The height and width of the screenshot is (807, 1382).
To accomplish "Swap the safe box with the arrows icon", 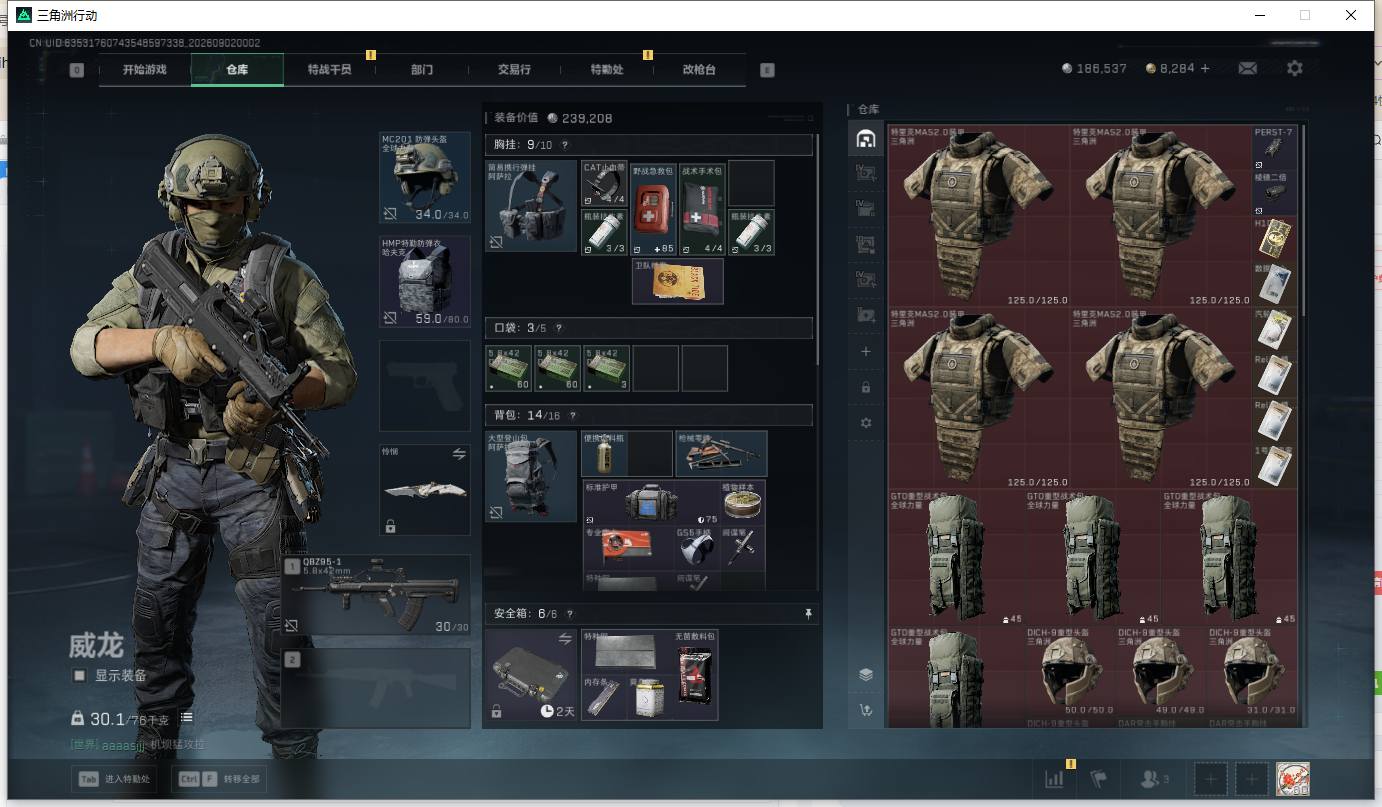I will pyautogui.click(x=565, y=638).
